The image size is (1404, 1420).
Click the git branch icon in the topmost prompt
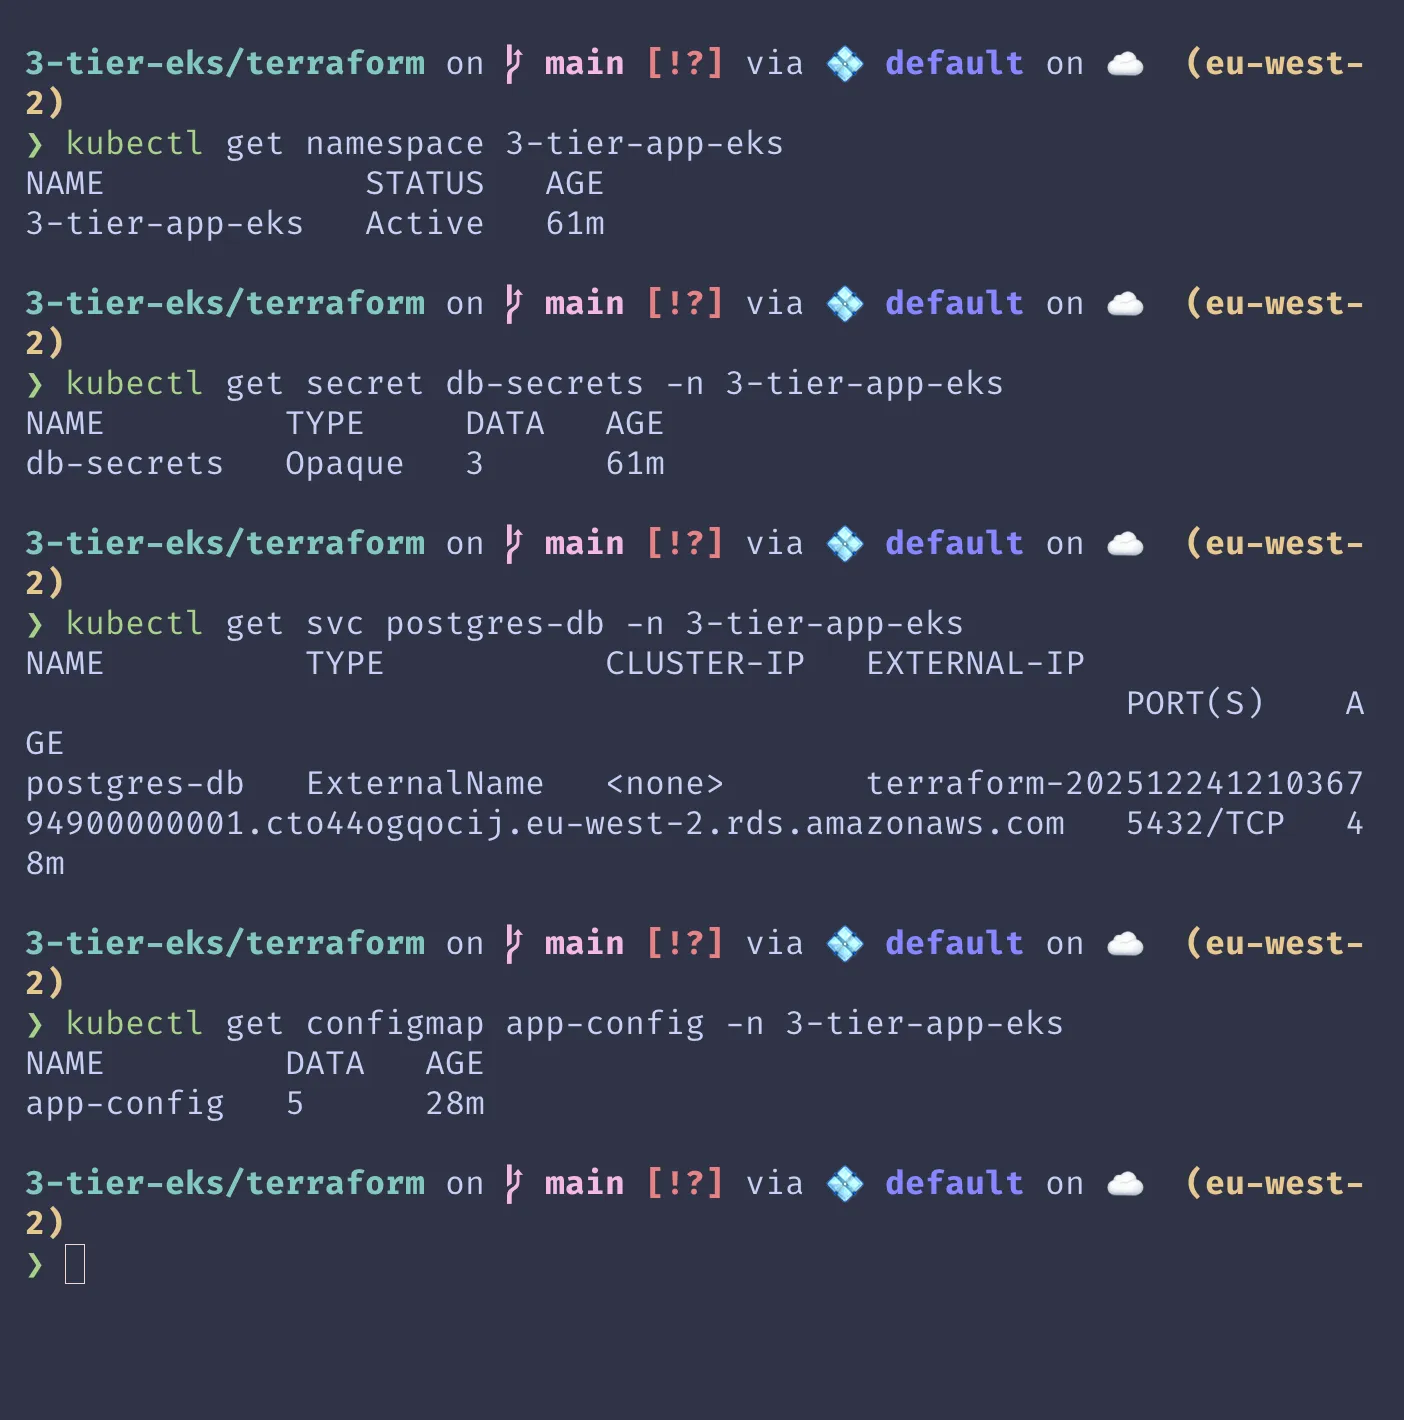click(514, 64)
